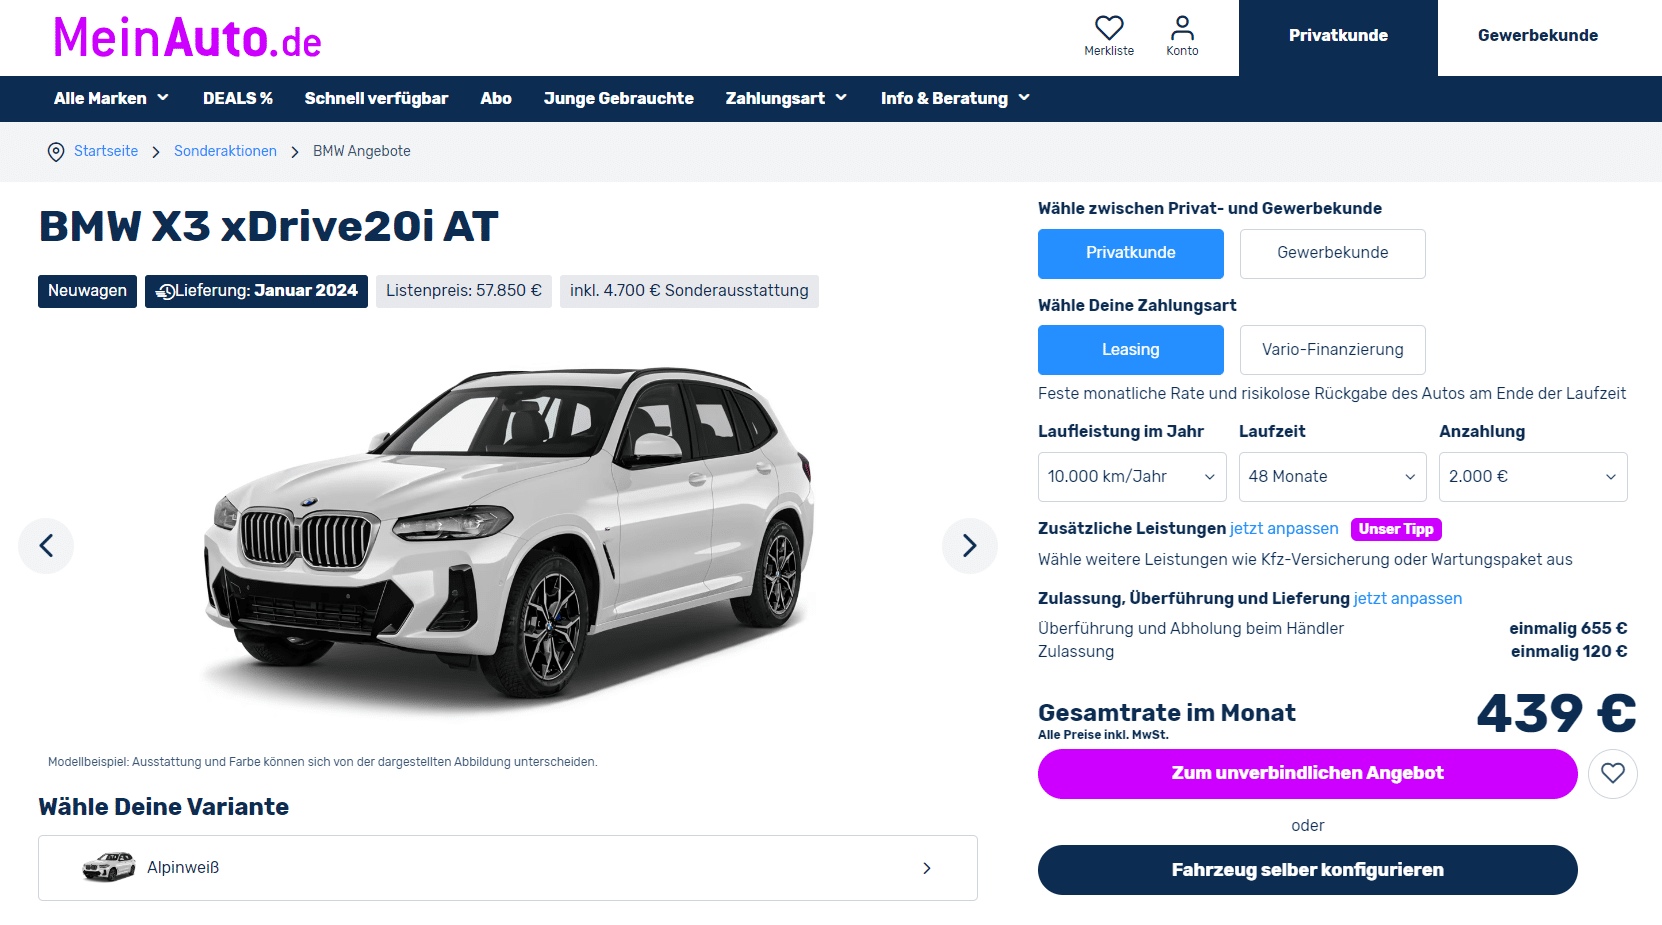Click einmalig 655 € value

point(1568,628)
